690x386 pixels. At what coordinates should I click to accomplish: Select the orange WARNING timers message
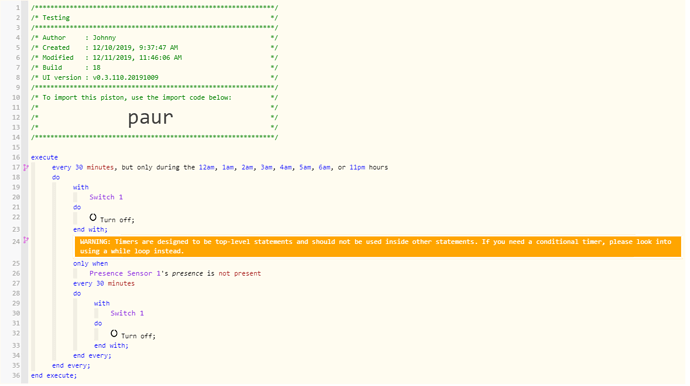378,246
